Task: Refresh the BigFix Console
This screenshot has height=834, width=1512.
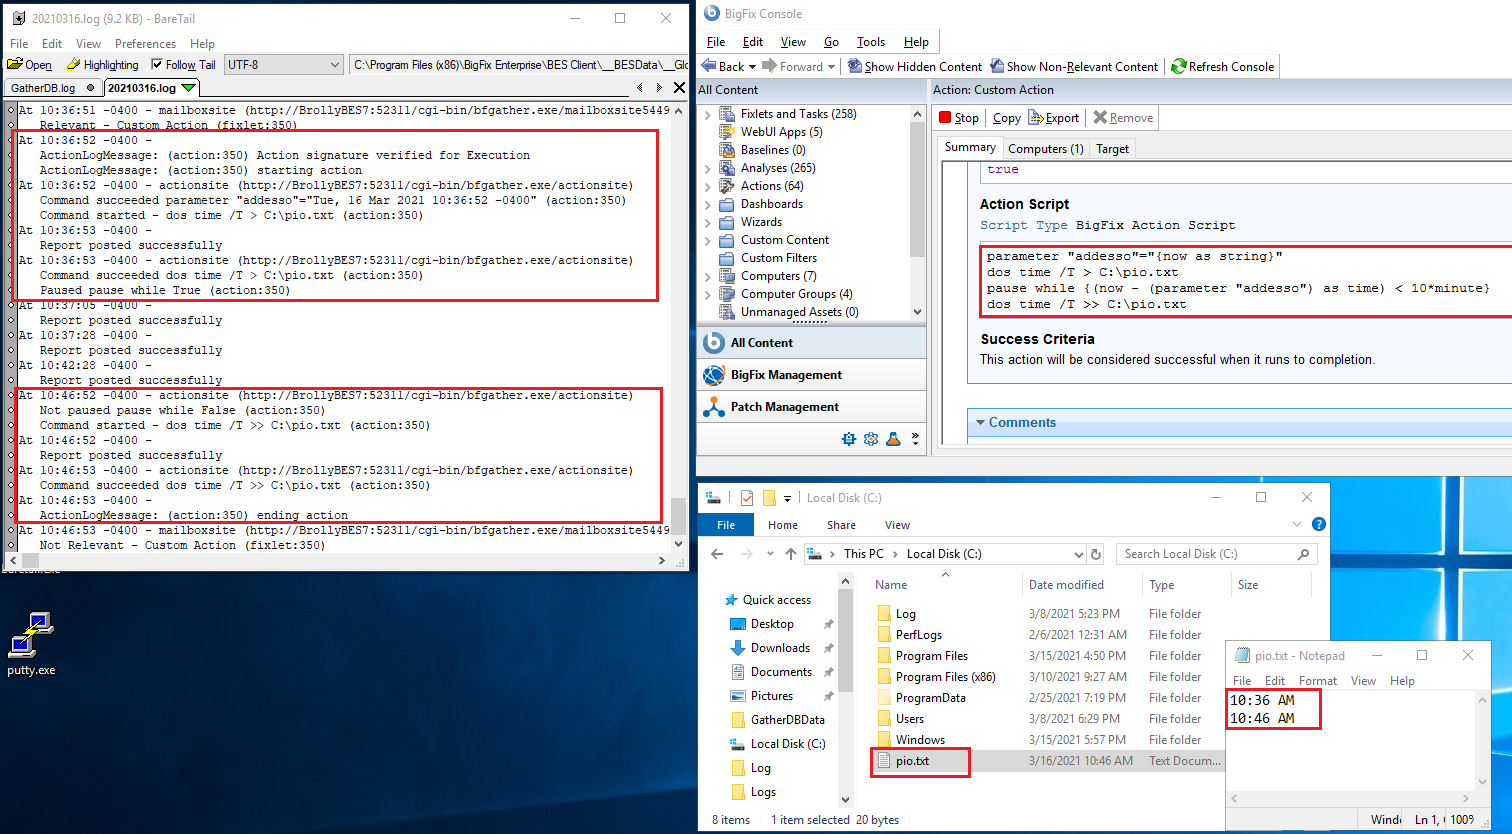Action: pos(1222,67)
